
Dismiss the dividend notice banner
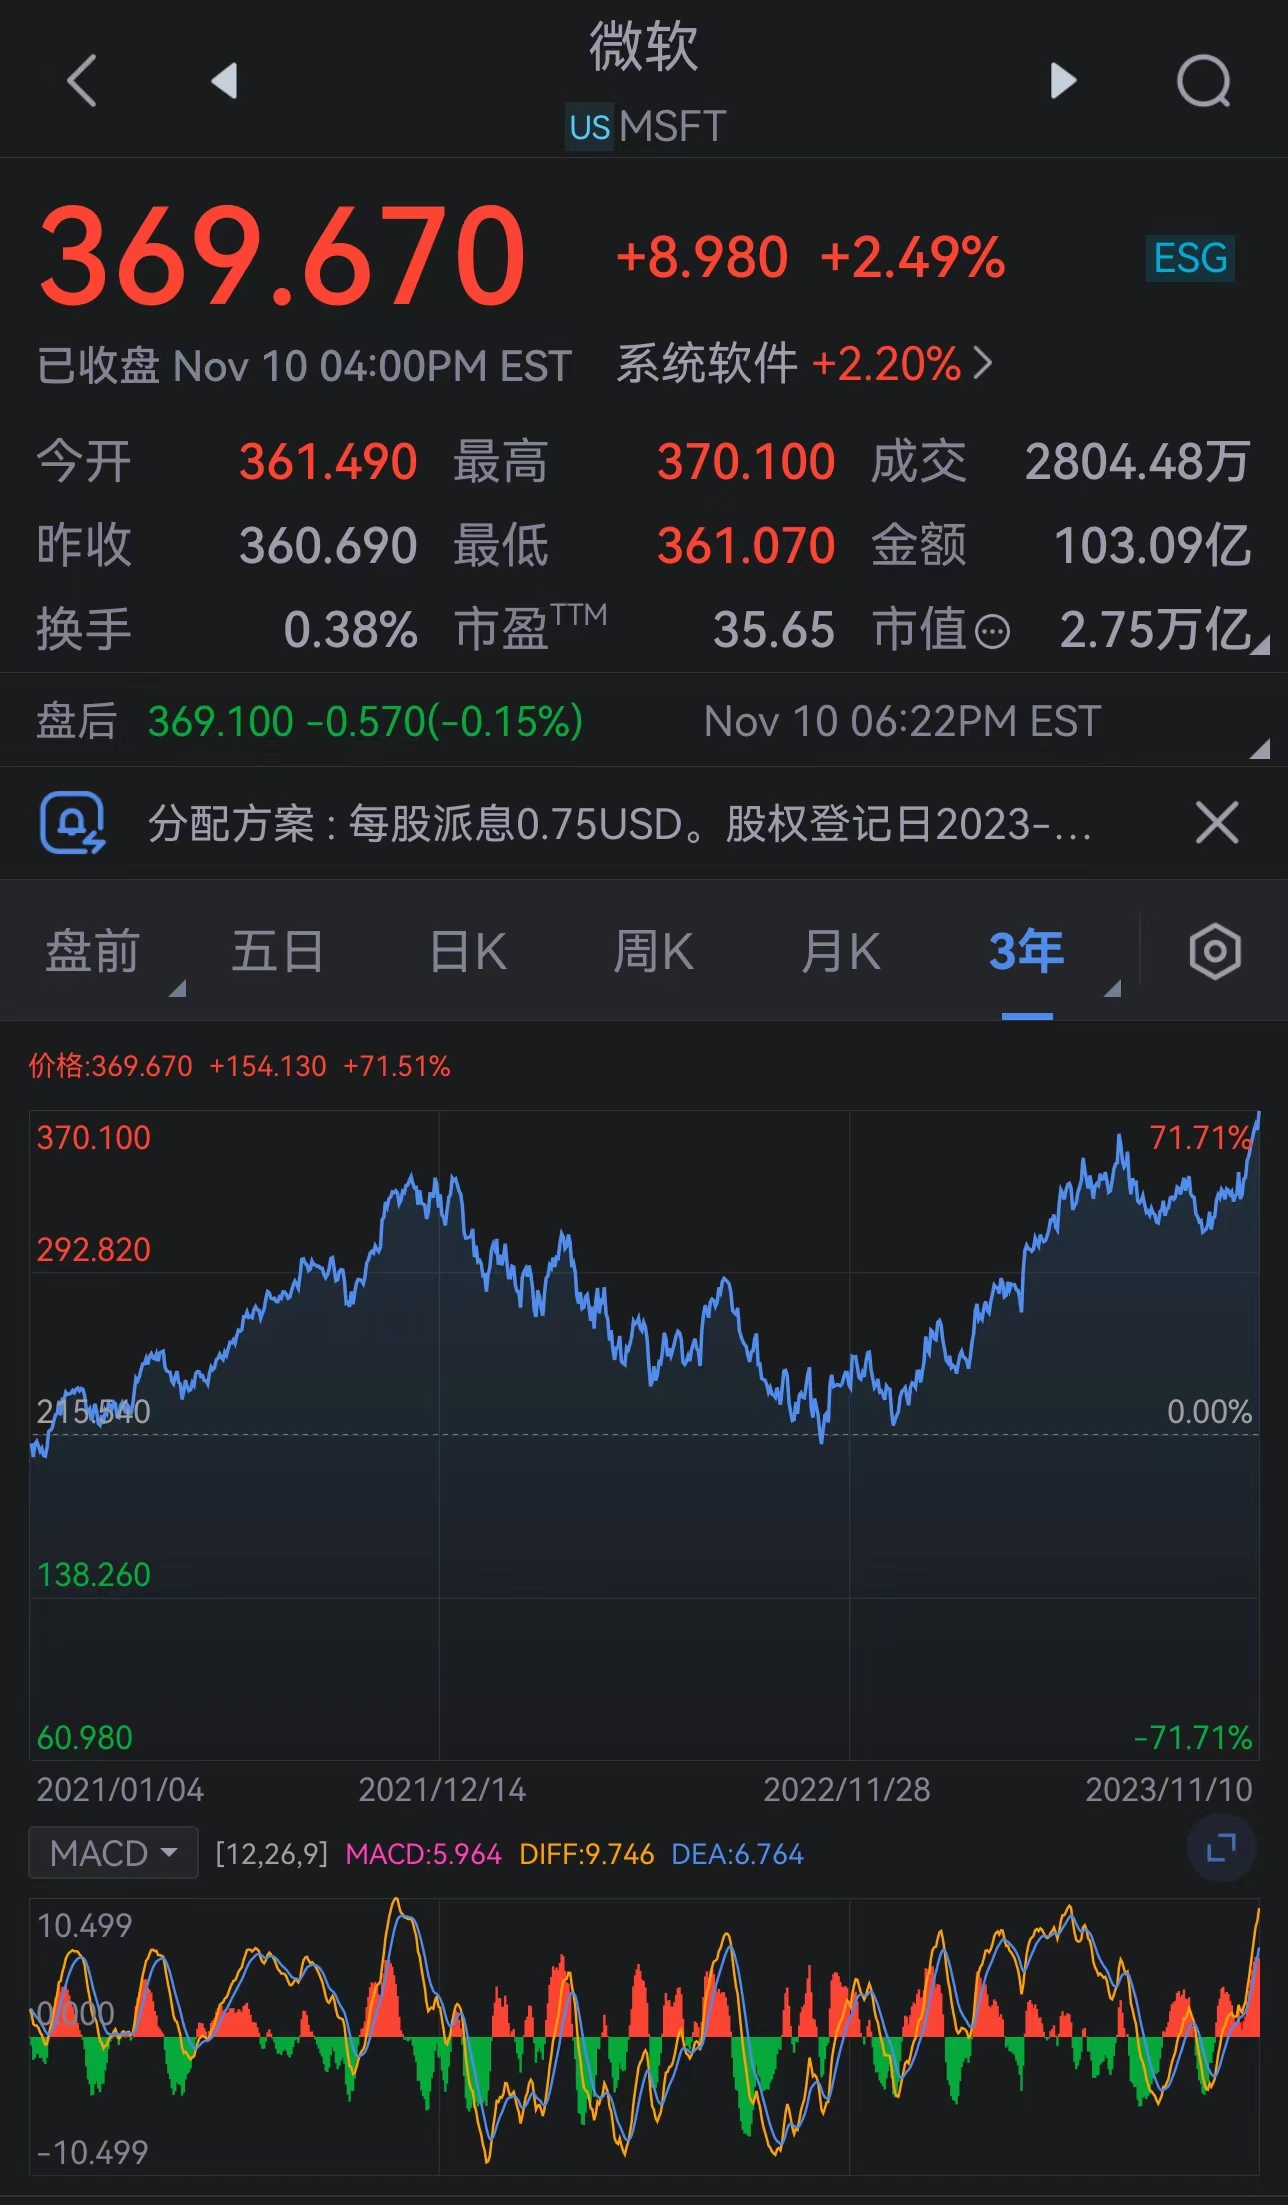click(1217, 823)
